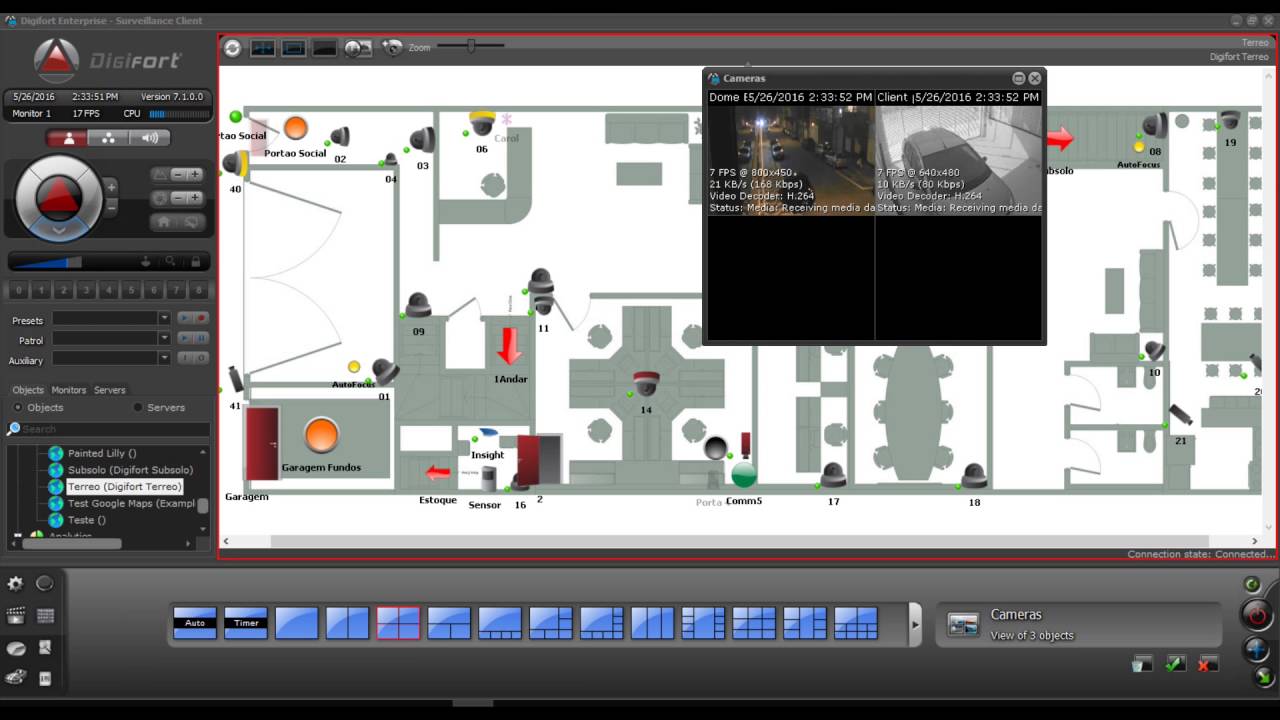Toggle the PTZ person mode button
1280x720 pixels.
click(x=67, y=138)
